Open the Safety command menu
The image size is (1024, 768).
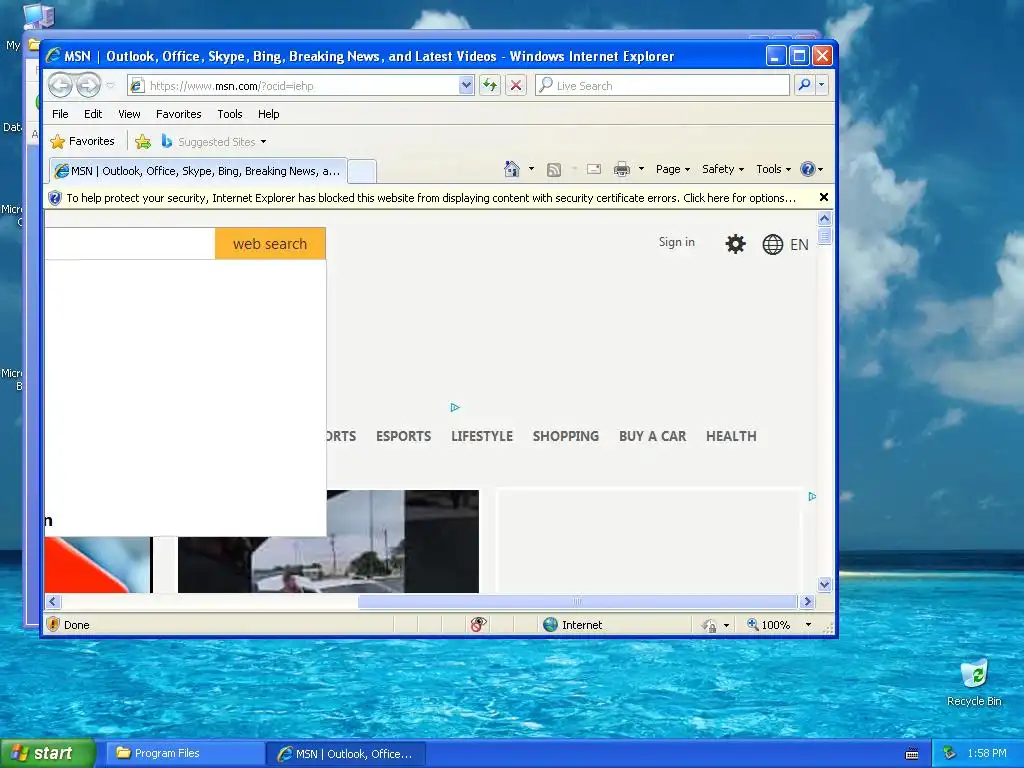[x=722, y=169]
